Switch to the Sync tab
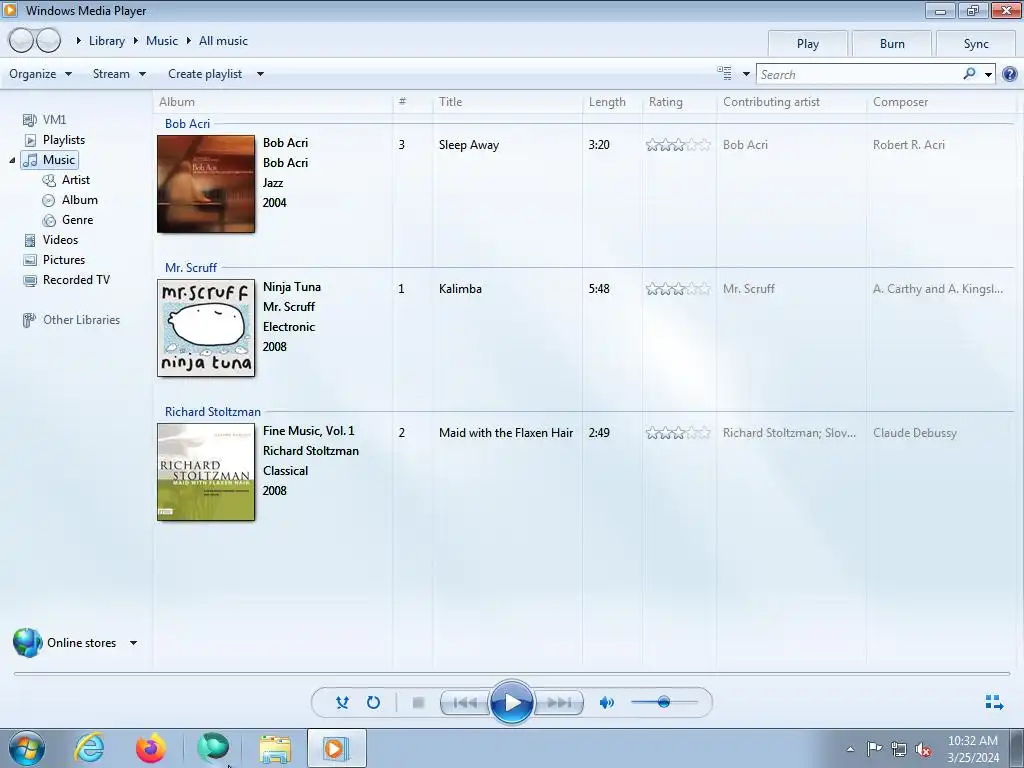Image resolution: width=1024 pixels, height=768 pixels. click(976, 44)
